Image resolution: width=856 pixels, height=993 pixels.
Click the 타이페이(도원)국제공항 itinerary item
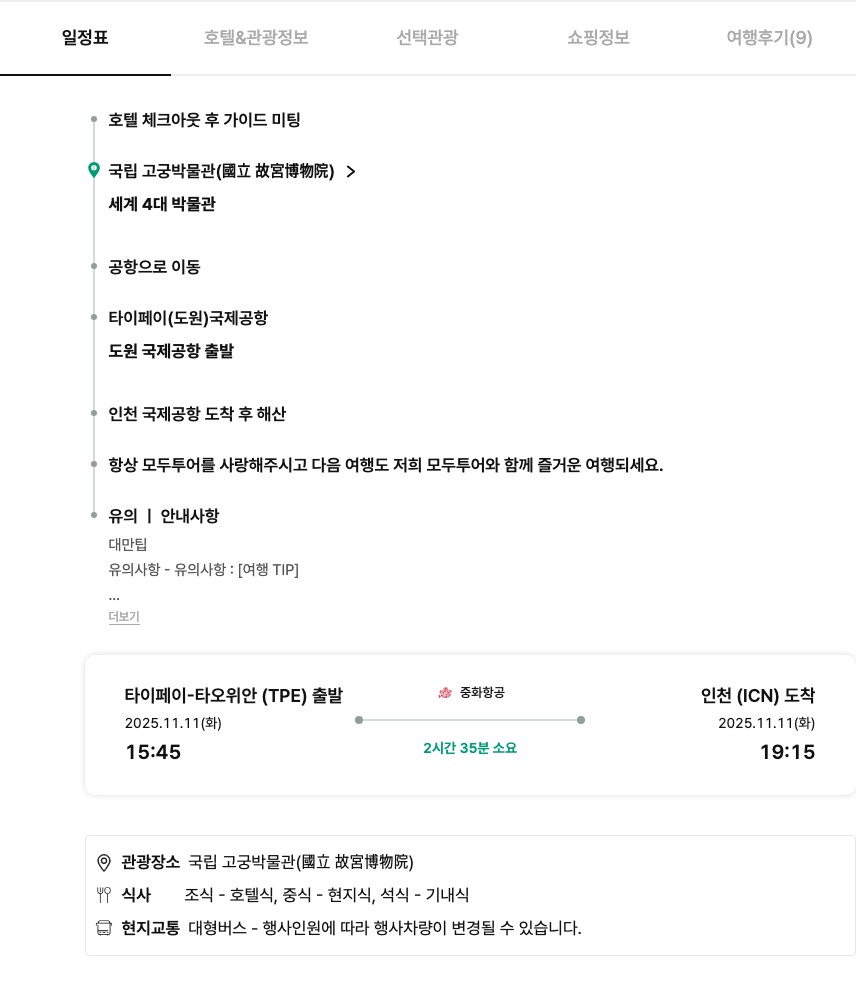point(188,318)
